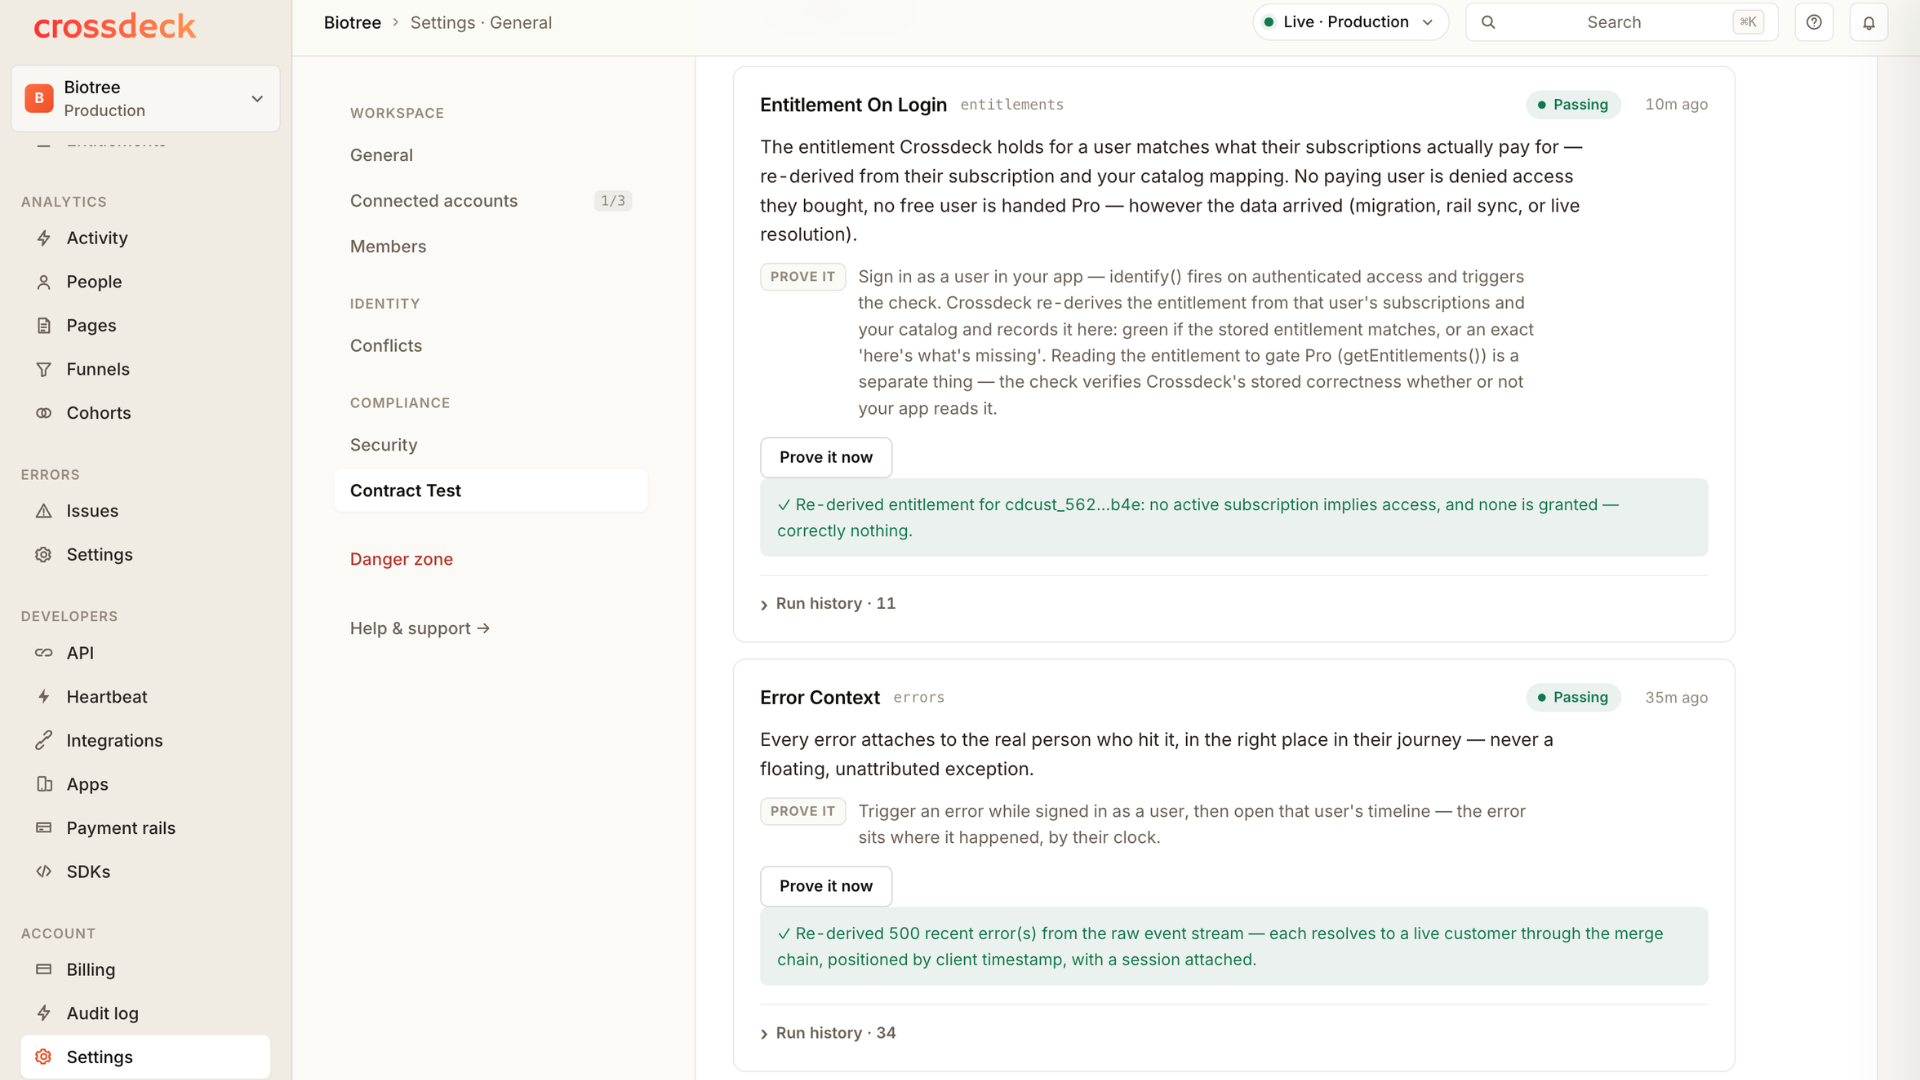Click the Biotree workspace avatar icon
This screenshot has height=1080, width=1920.
(39, 98)
